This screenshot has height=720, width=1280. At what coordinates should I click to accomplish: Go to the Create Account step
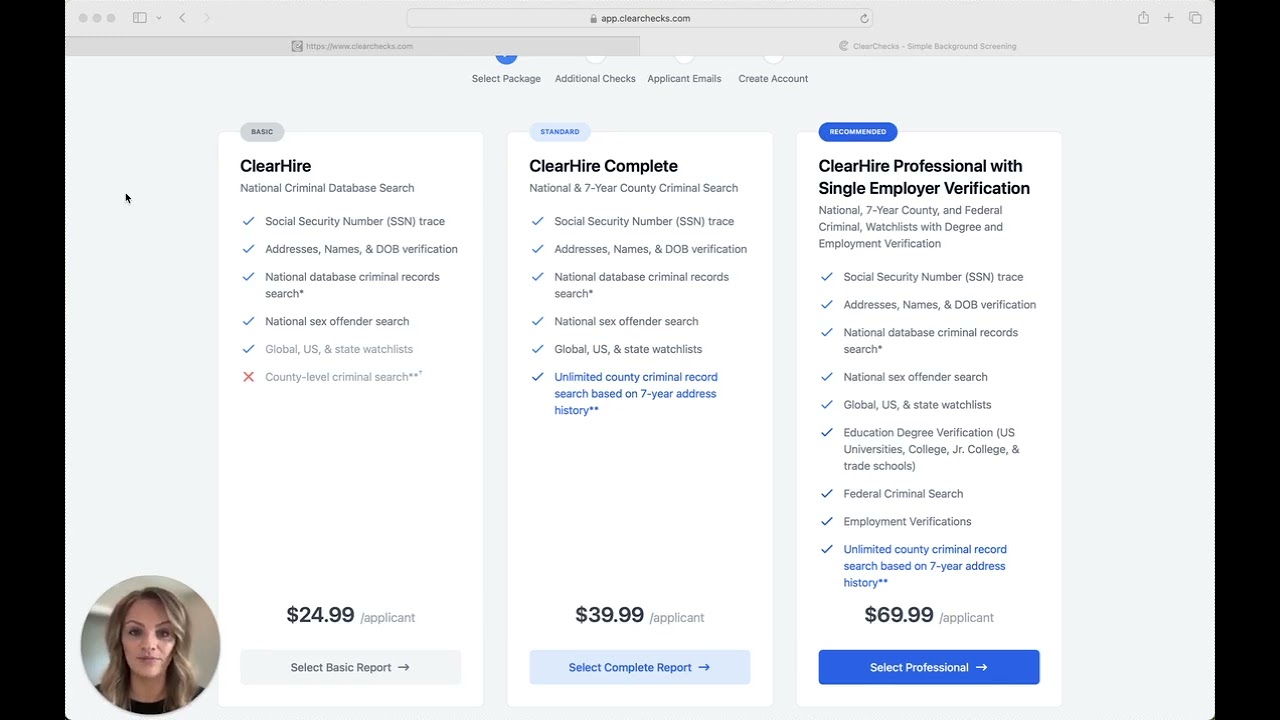click(x=773, y=78)
